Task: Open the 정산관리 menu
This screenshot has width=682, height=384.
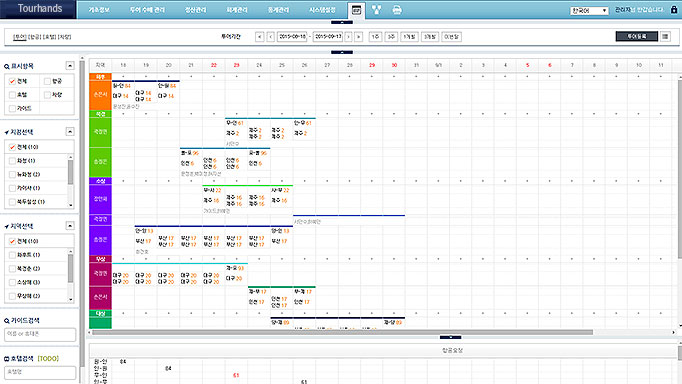Action: tap(195, 10)
